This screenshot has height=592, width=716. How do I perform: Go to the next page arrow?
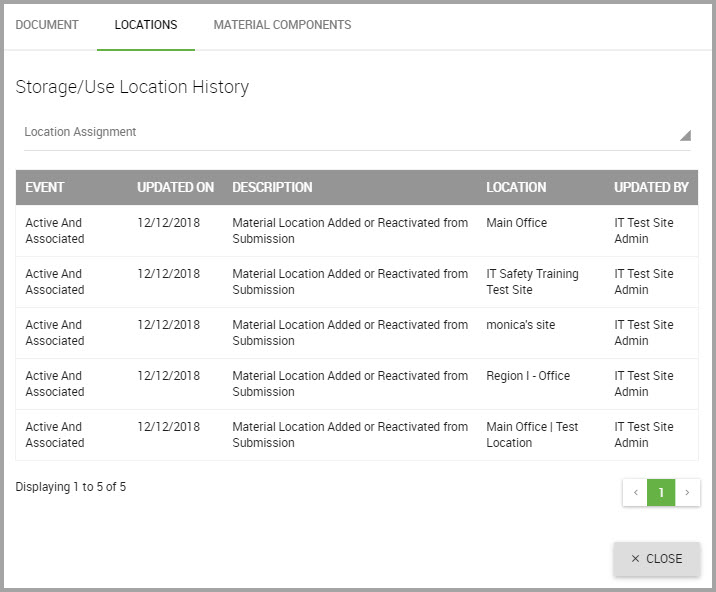[x=687, y=492]
